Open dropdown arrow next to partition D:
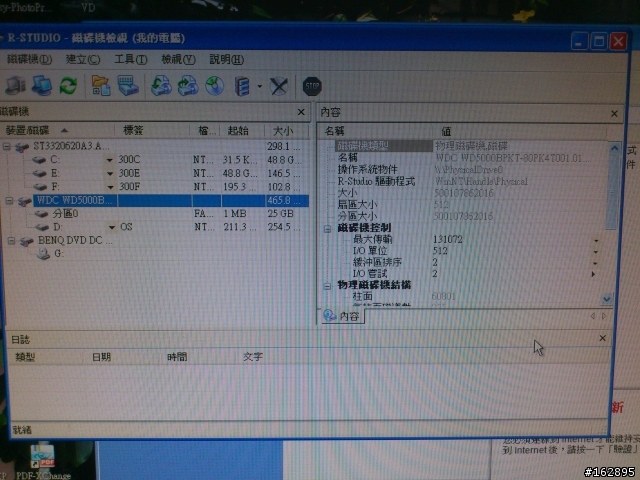 point(111,227)
